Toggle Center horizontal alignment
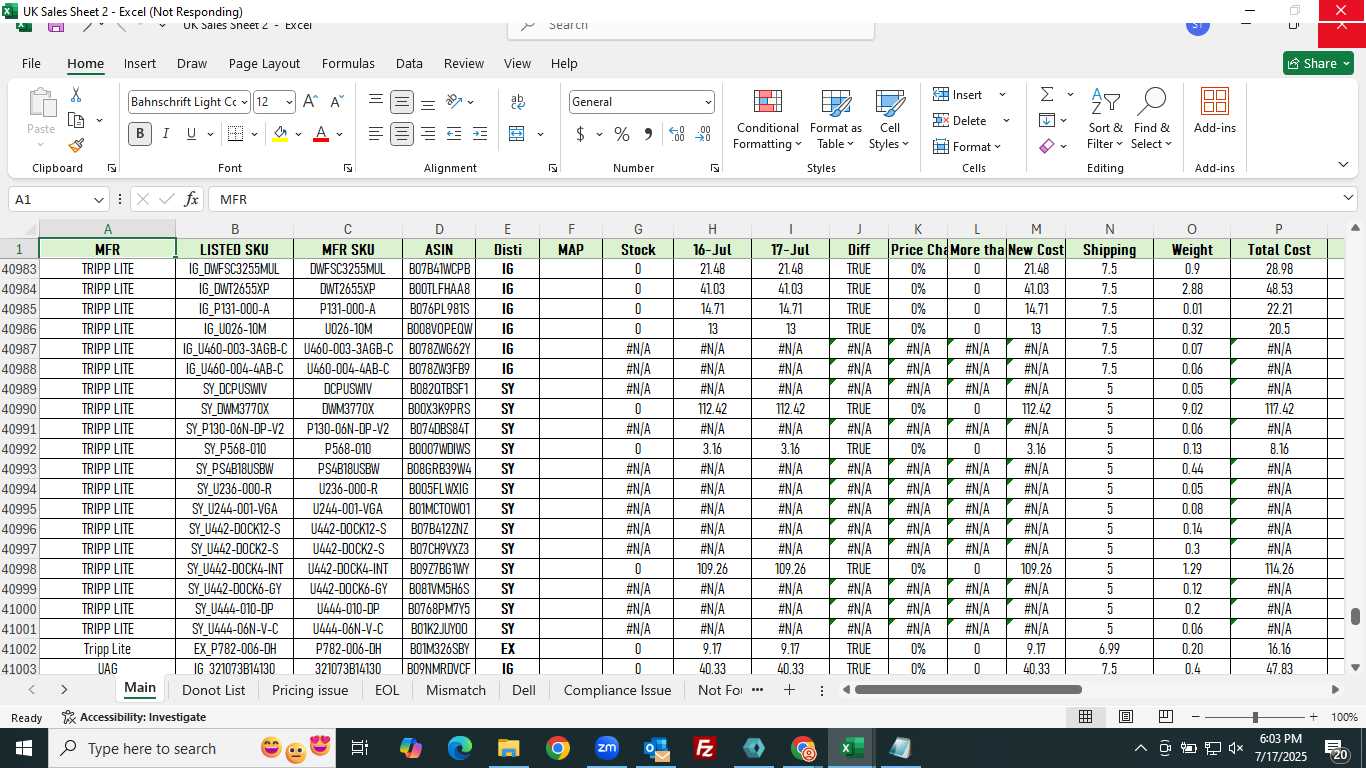 pyautogui.click(x=402, y=134)
